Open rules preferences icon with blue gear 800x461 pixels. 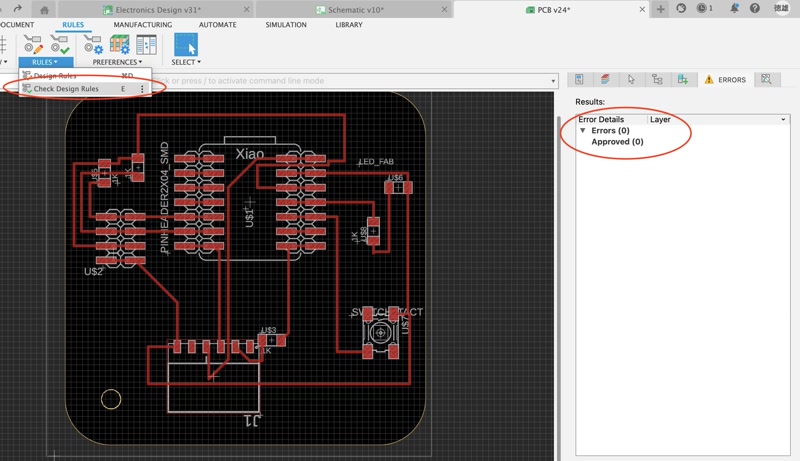93,45
